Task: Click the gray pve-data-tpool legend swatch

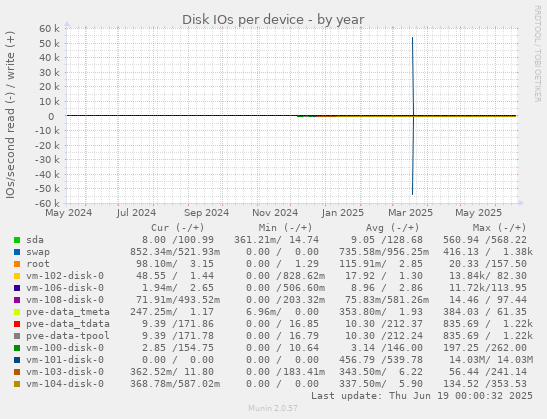Action: (17, 336)
